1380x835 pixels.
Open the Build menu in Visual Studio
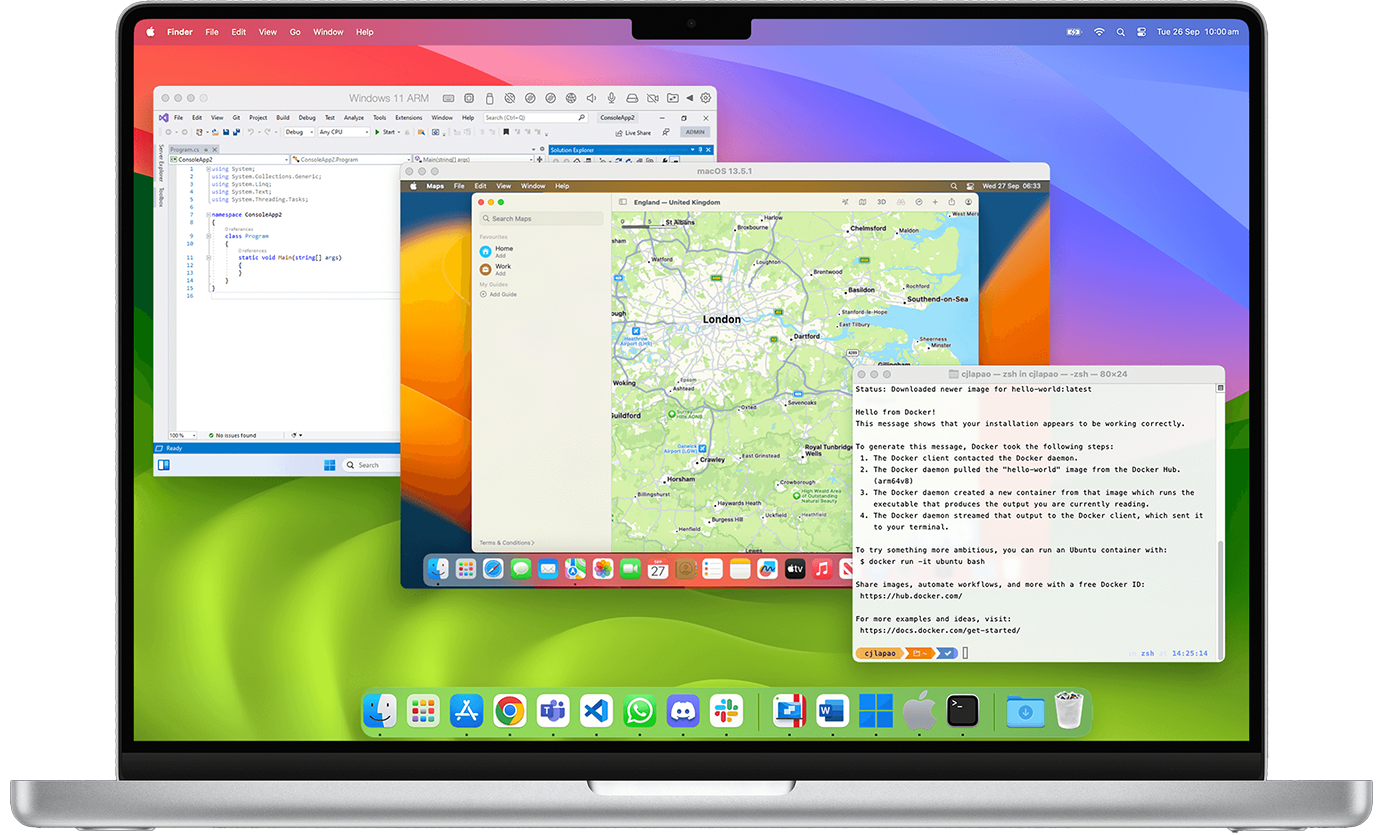[283, 117]
